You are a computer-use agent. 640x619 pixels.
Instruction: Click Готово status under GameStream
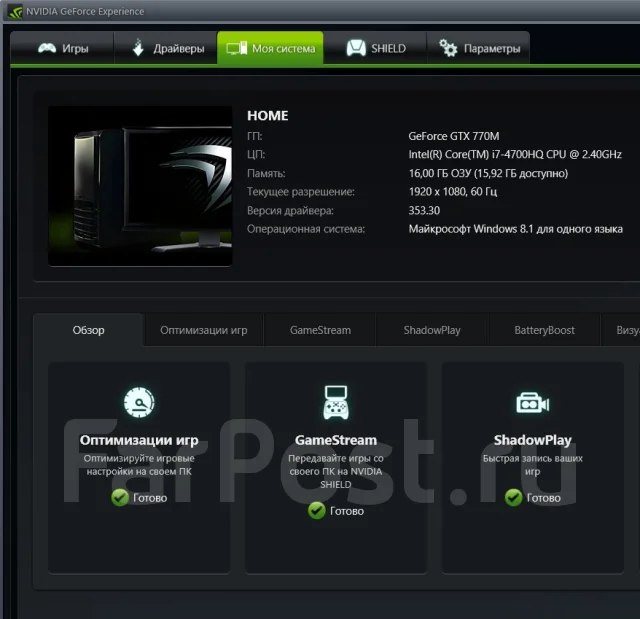(x=347, y=511)
